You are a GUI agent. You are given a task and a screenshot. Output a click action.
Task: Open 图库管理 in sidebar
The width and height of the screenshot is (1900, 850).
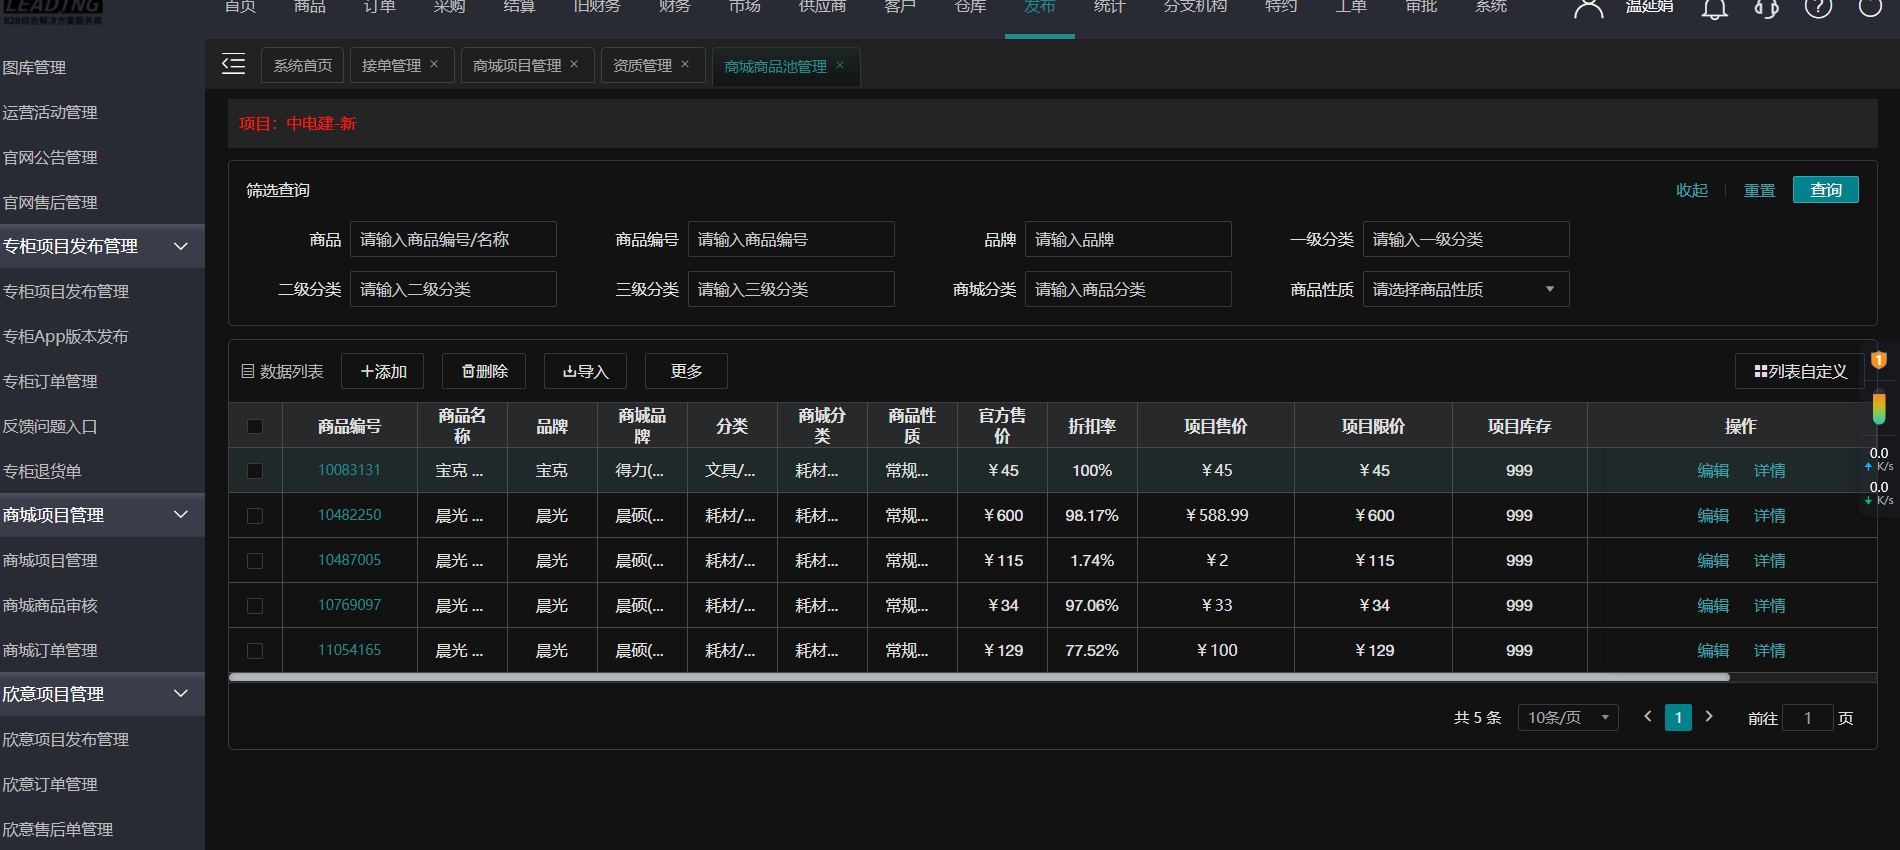tap(34, 67)
